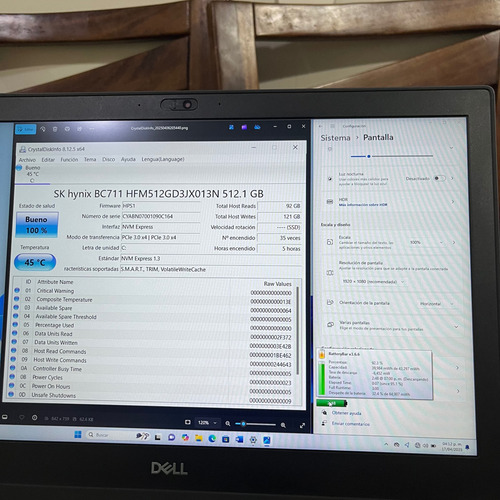Open the Función menu in CrystalDiskInfo
Screen dimensions: 500x500
pyautogui.click(x=69, y=160)
